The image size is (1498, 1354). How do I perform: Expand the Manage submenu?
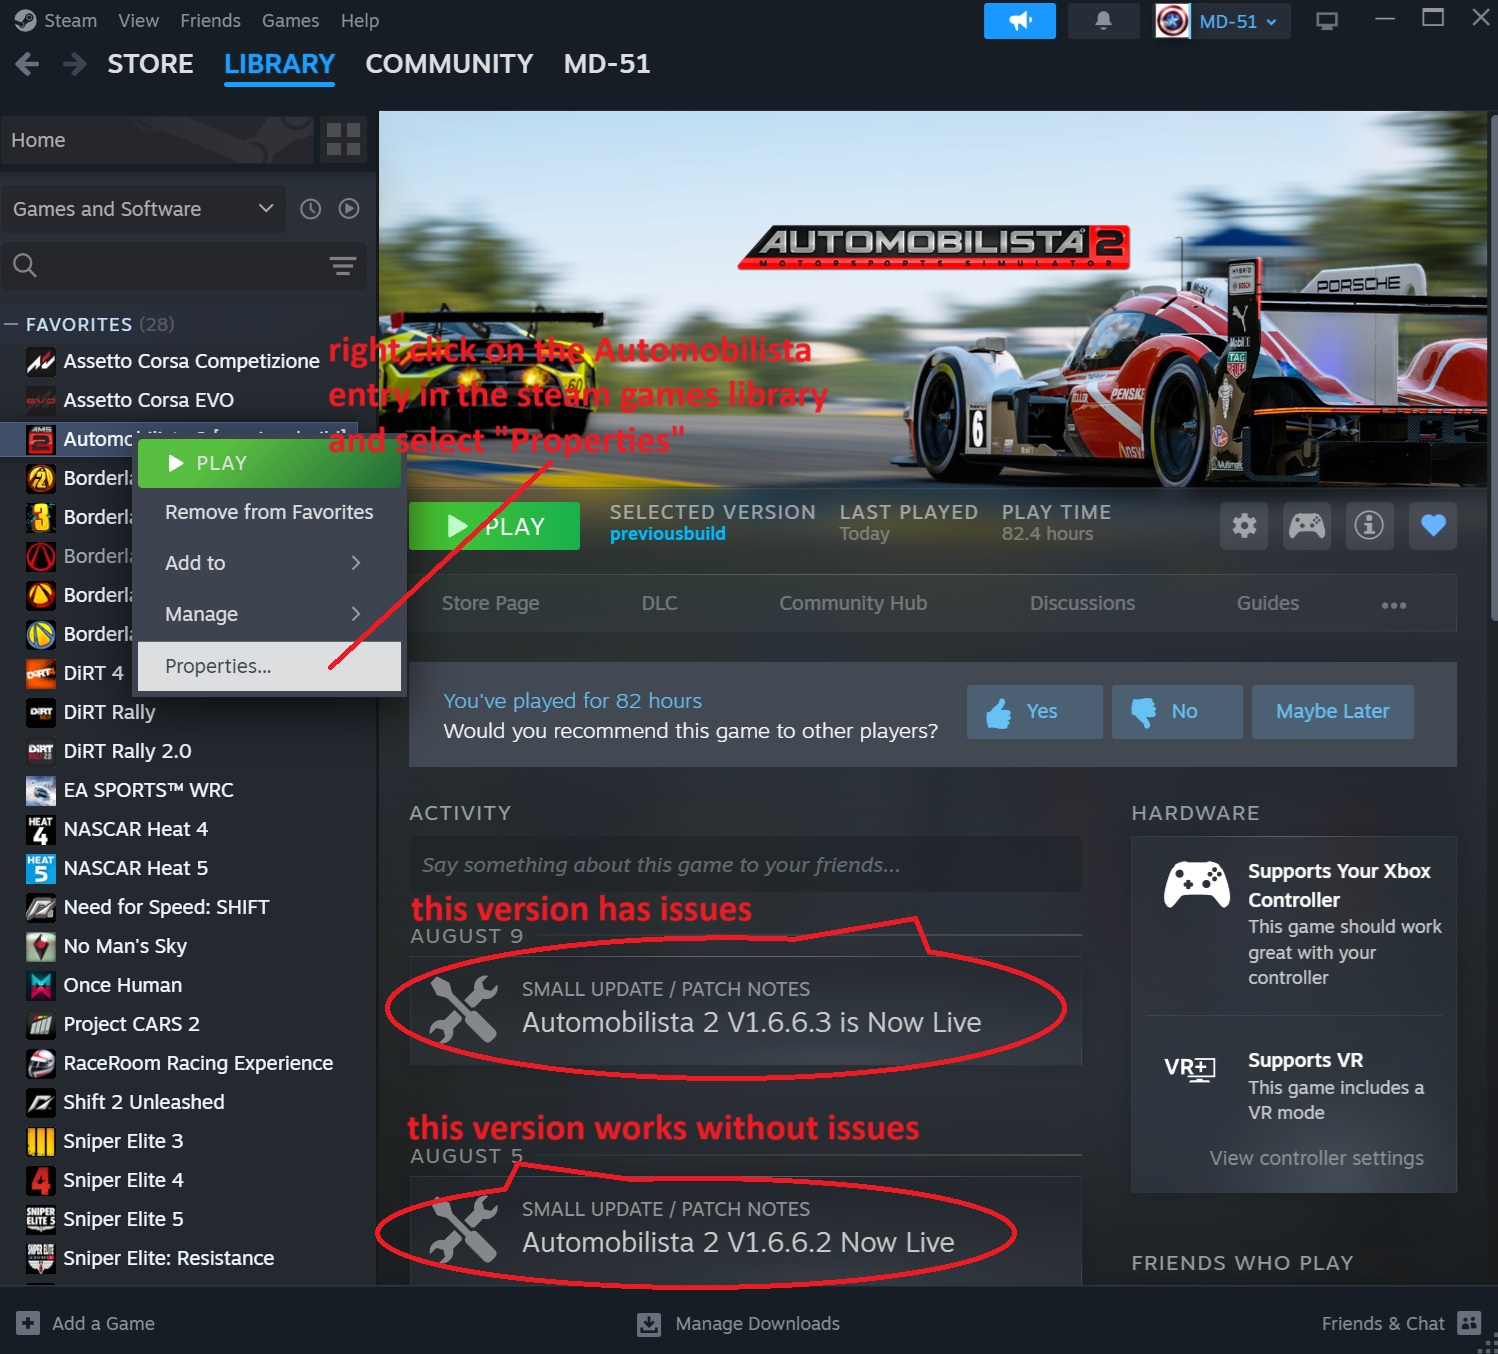pos(269,614)
